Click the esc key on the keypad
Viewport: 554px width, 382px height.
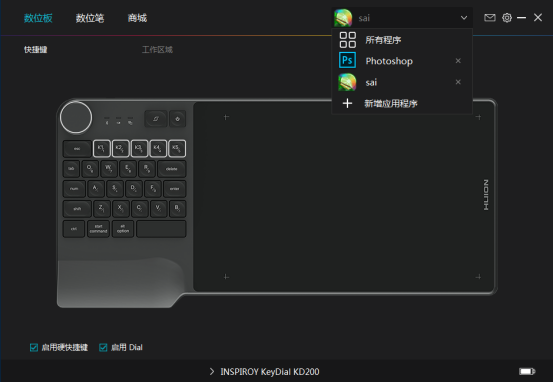[77, 148]
